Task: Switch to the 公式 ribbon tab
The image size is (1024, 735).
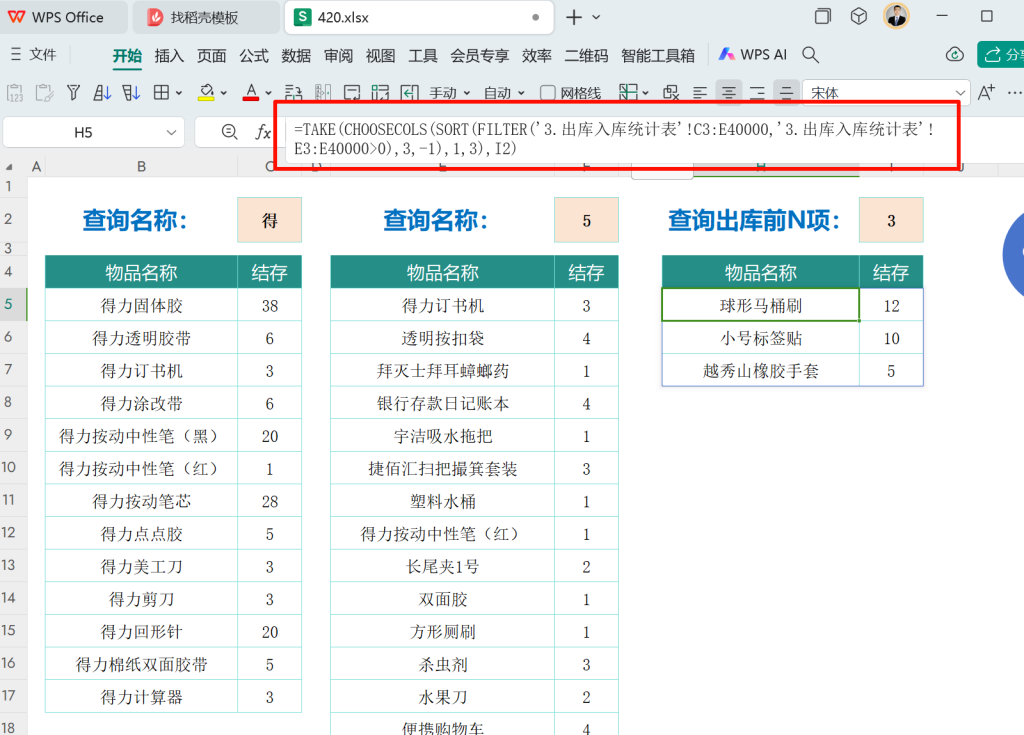Action: coord(254,56)
